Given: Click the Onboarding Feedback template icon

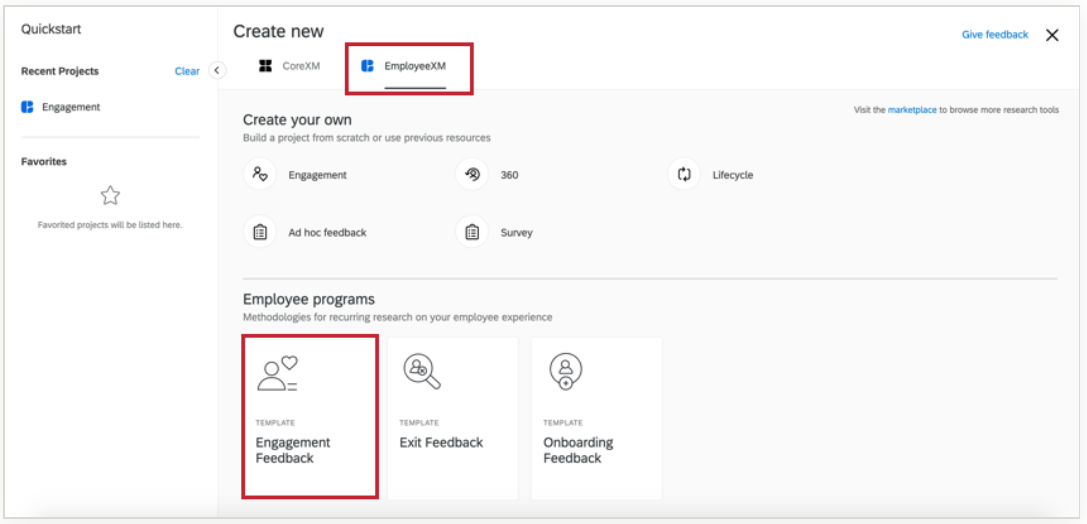Looking at the screenshot, I should [566, 372].
